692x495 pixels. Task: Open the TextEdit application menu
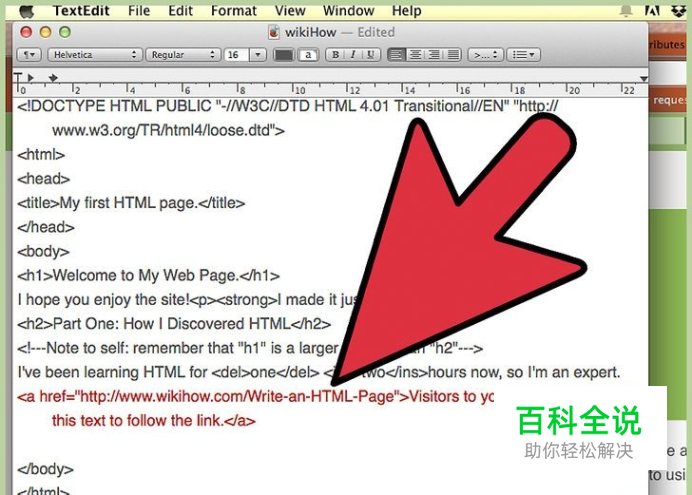click(81, 11)
